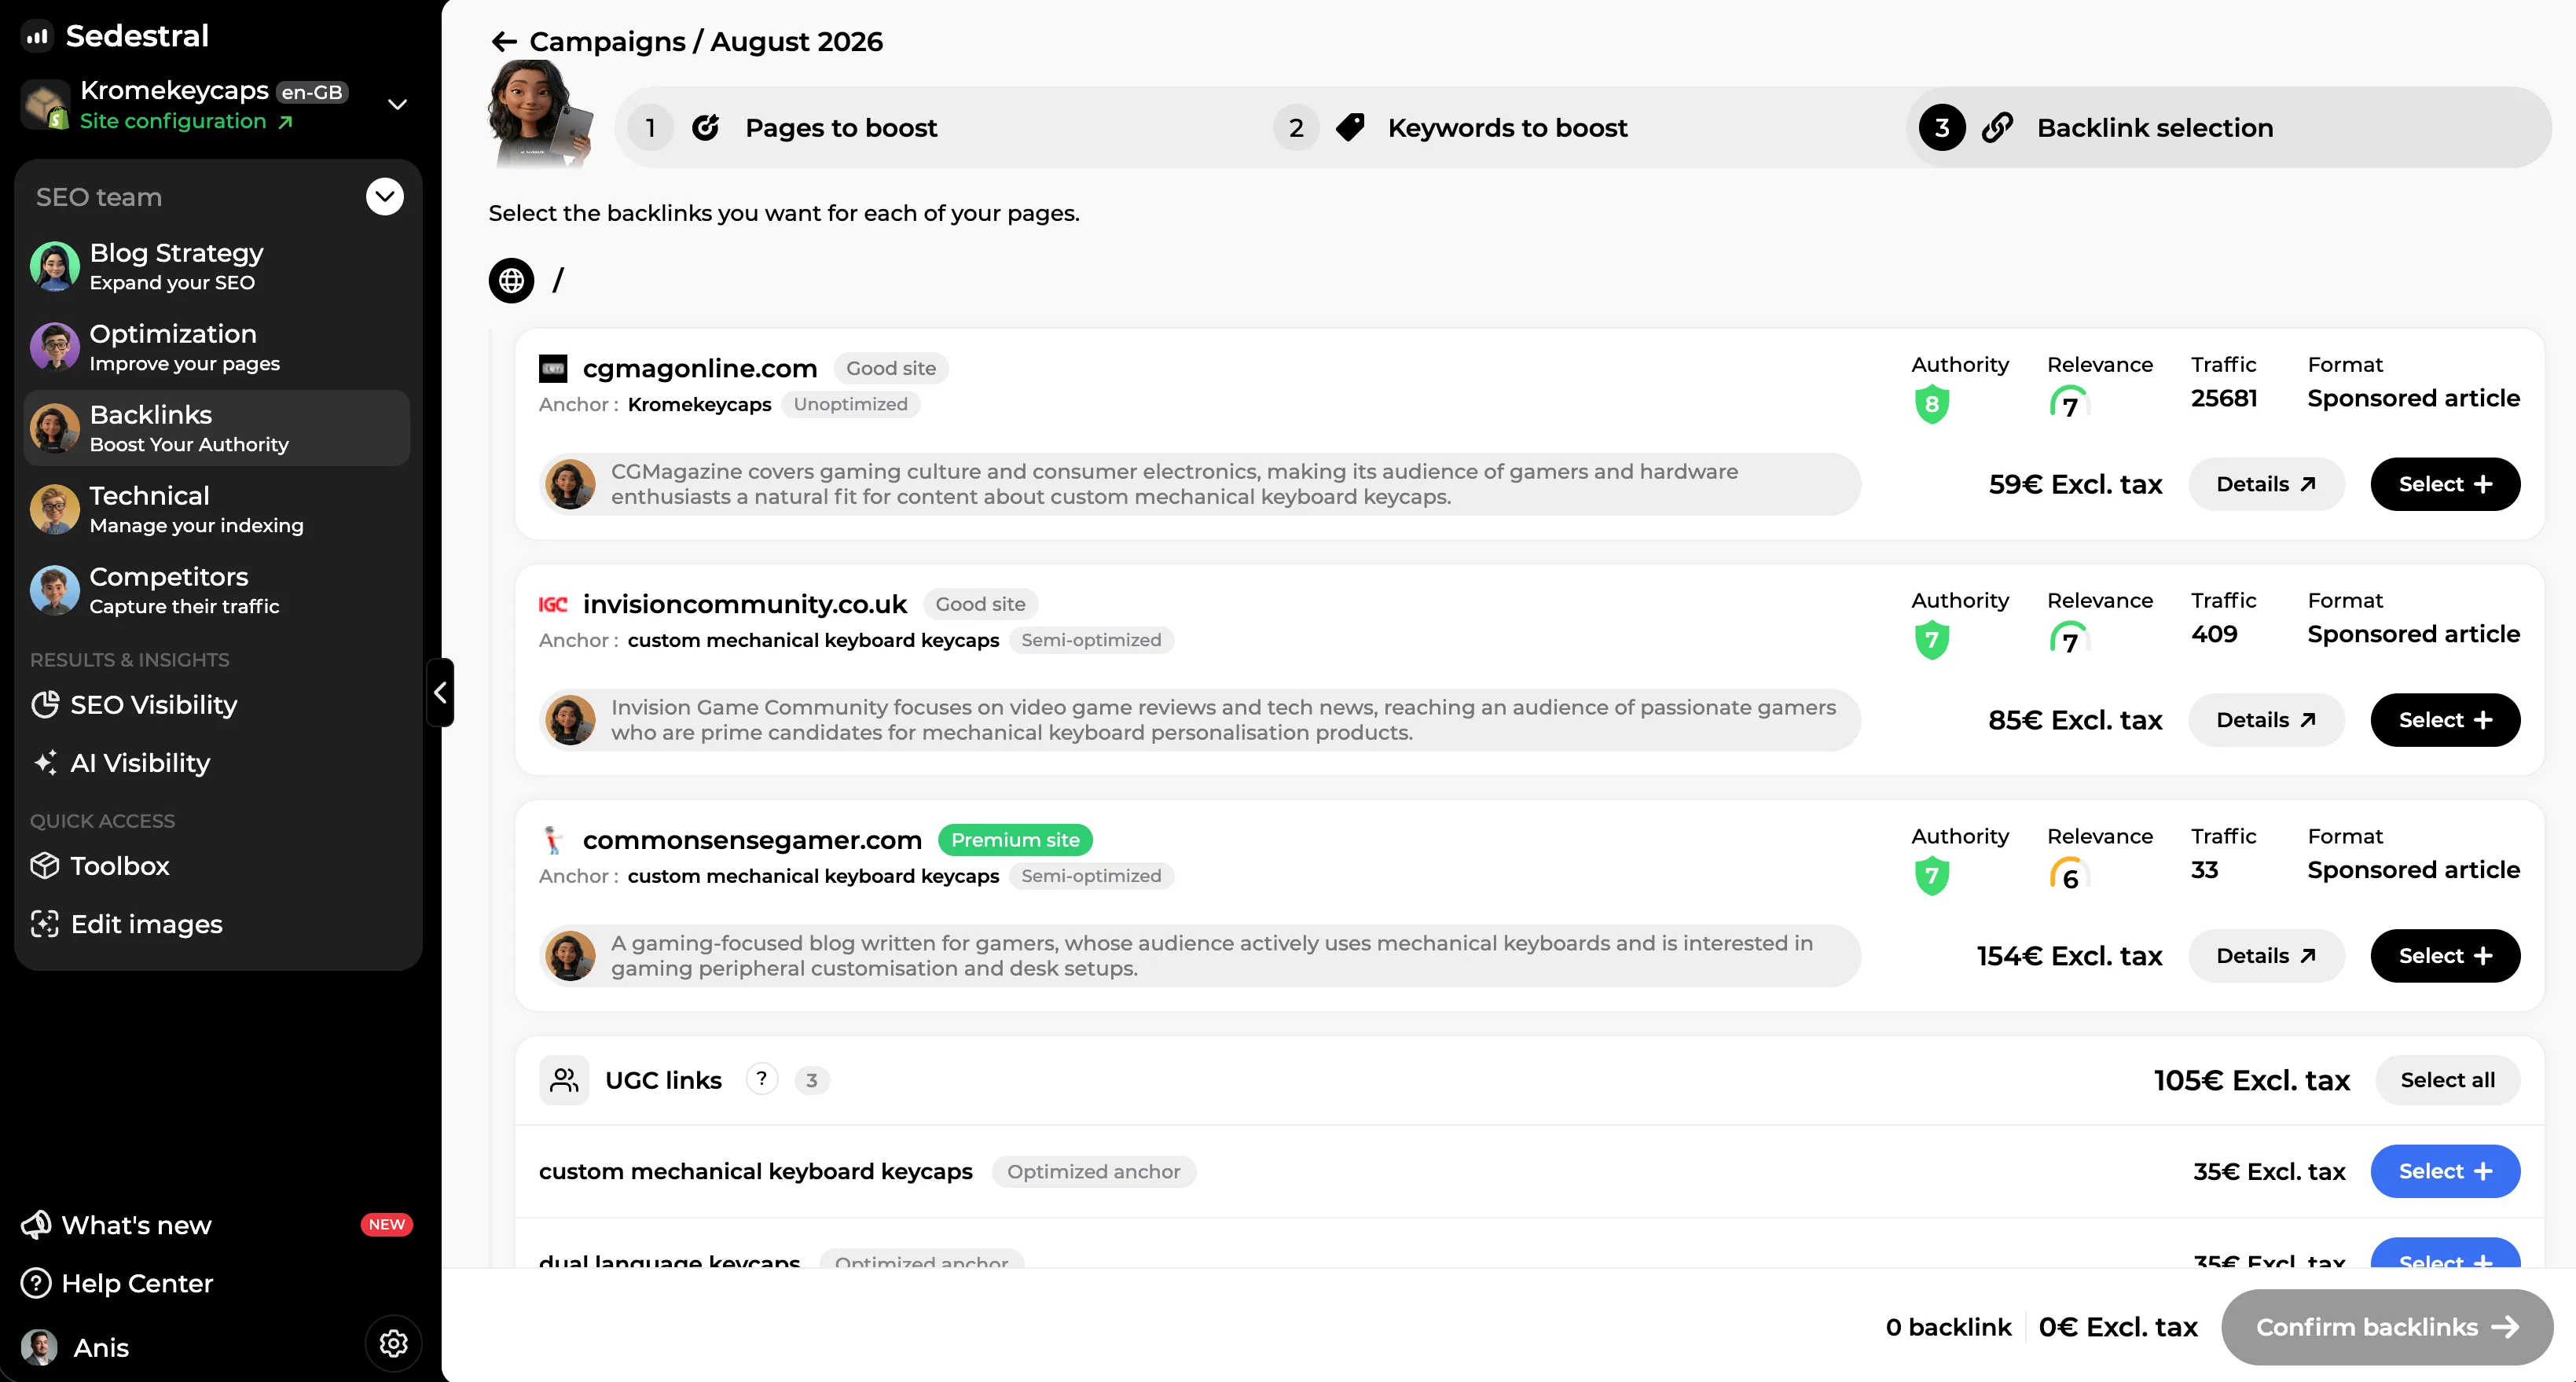Open the Site configuration link
The image size is (2576, 1382).
click(186, 121)
